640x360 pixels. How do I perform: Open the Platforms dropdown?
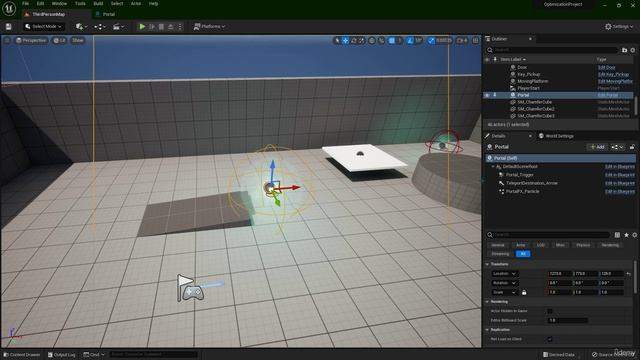pos(209,27)
